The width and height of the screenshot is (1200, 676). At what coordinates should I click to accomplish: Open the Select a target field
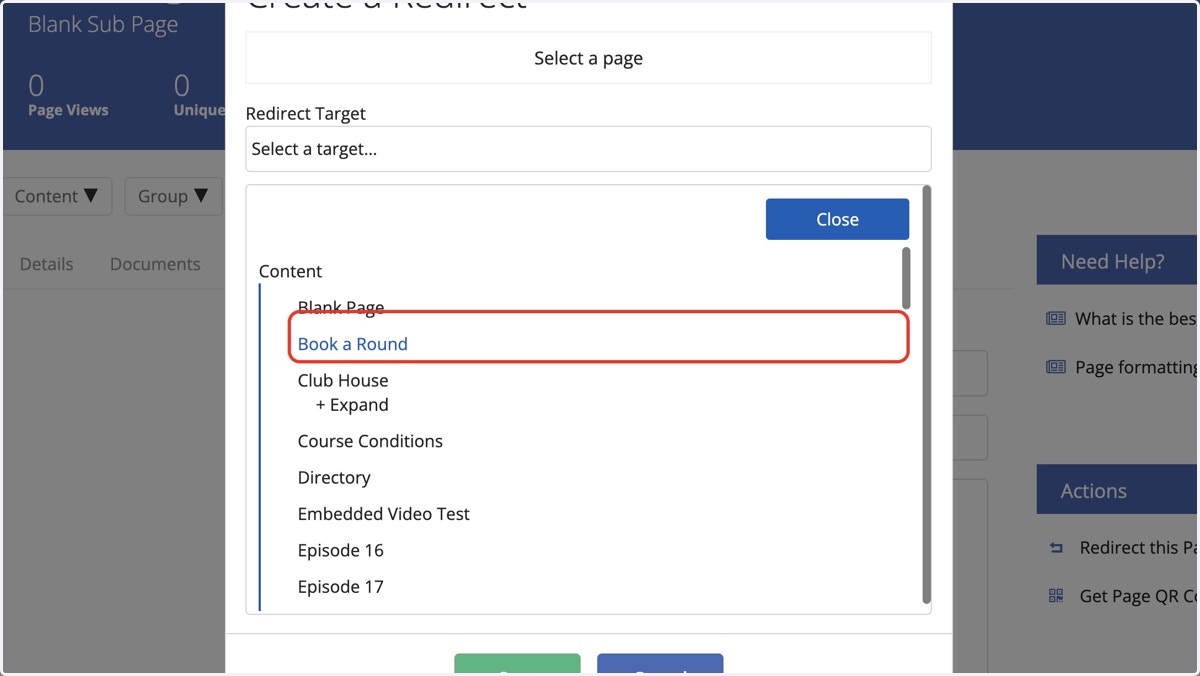pyautogui.click(x=588, y=149)
